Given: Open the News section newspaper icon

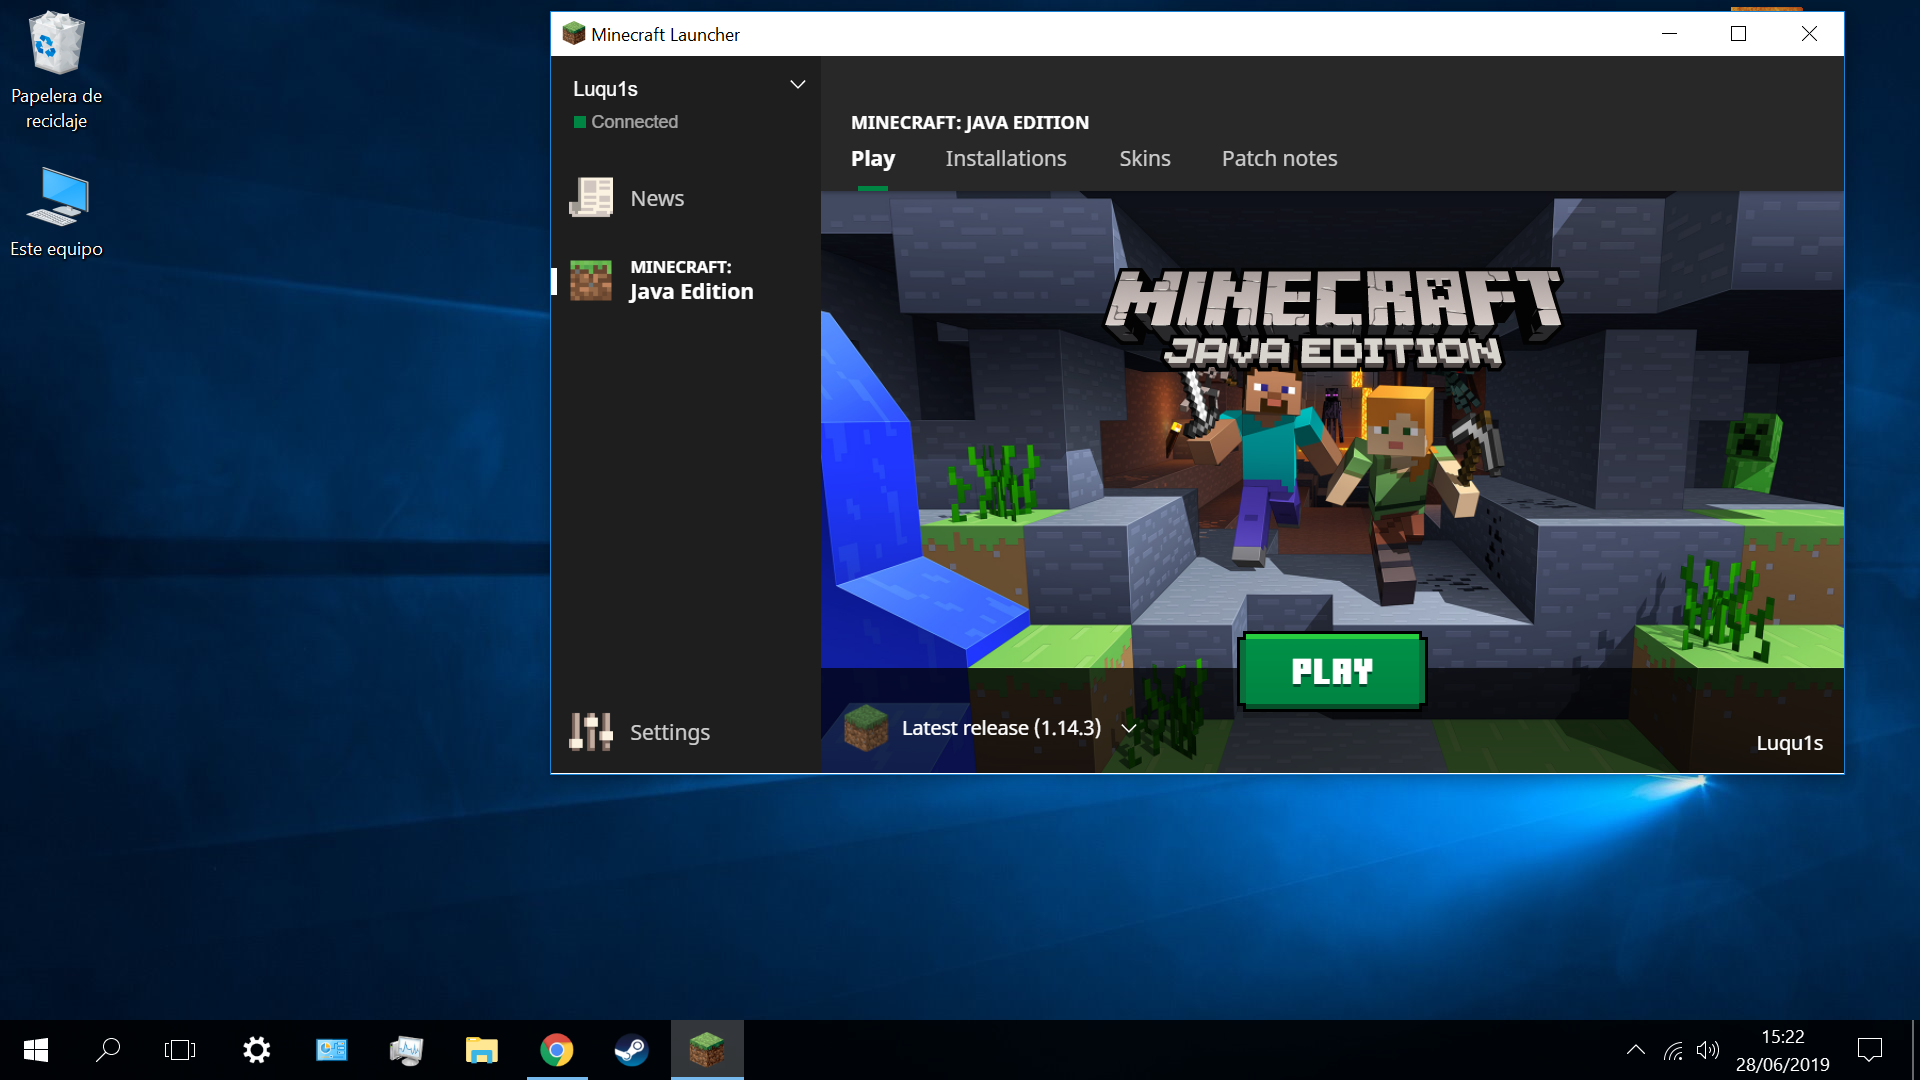Looking at the screenshot, I should coord(591,198).
